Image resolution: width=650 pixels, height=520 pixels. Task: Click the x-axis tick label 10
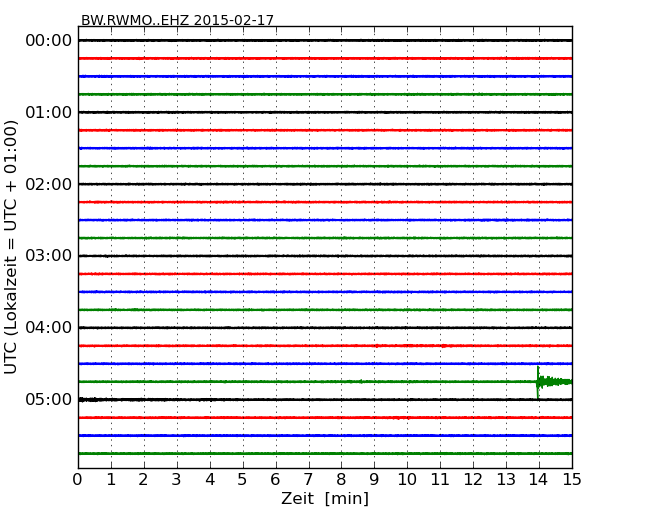point(407,480)
